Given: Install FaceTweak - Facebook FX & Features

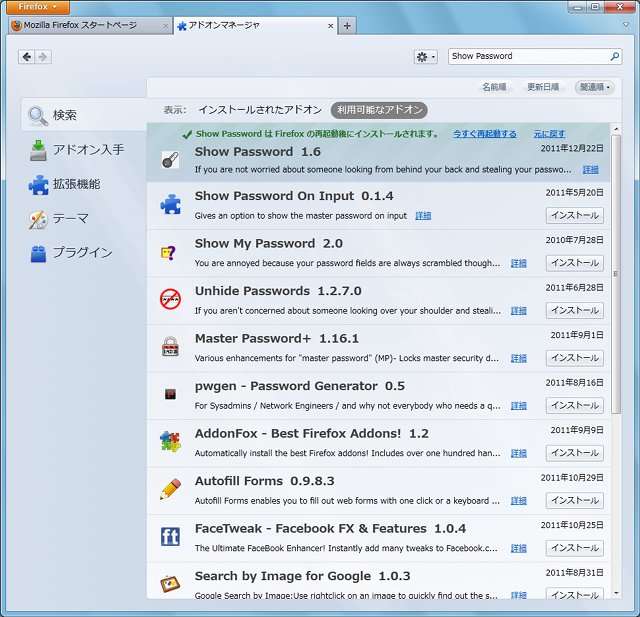Looking at the screenshot, I should click(x=575, y=548).
